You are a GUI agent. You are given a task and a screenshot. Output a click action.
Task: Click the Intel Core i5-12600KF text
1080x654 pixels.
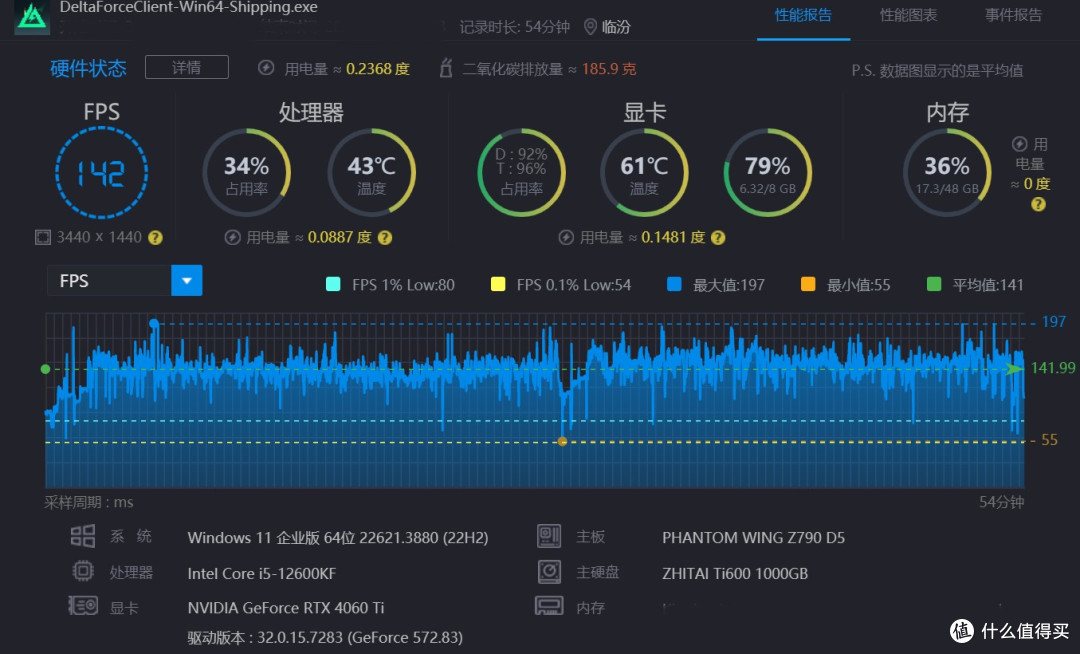[262, 573]
